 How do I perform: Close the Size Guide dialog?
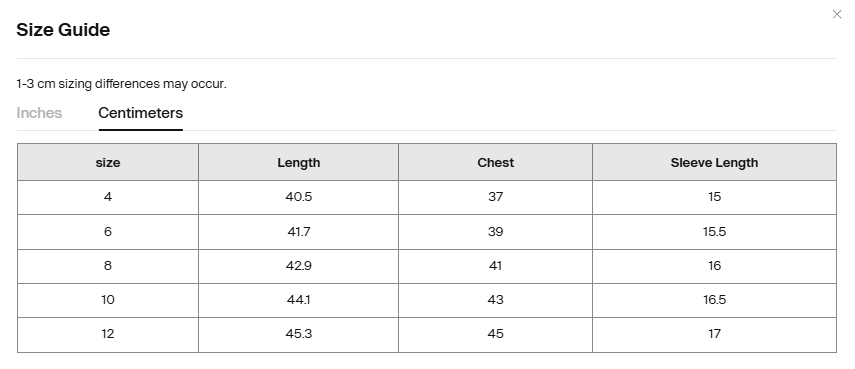tap(836, 14)
